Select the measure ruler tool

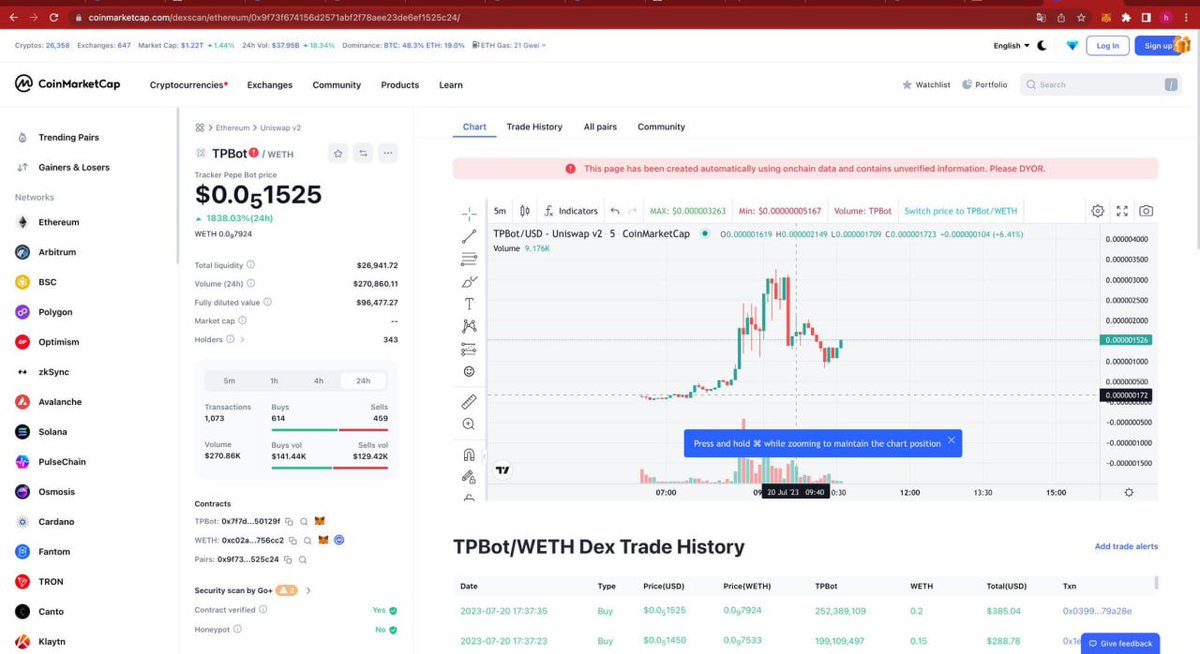pos(468,401)
